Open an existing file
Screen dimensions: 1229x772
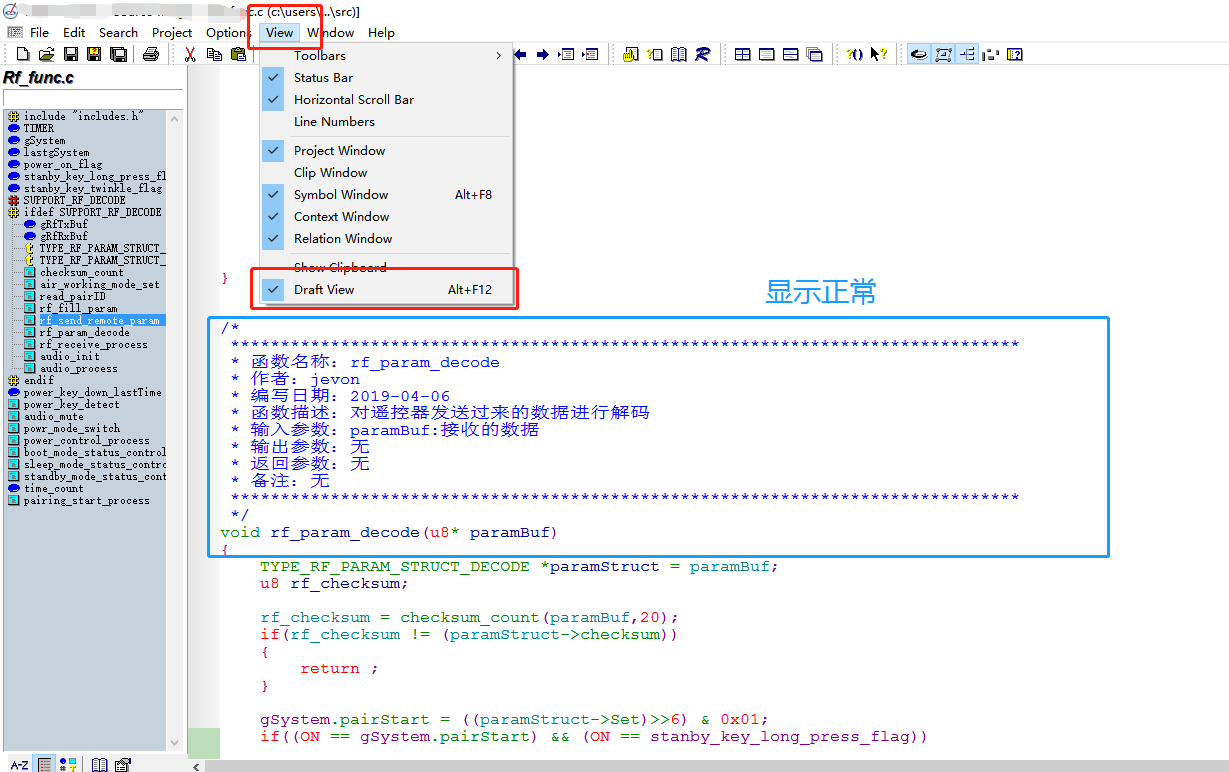click(x=45, y=54)
